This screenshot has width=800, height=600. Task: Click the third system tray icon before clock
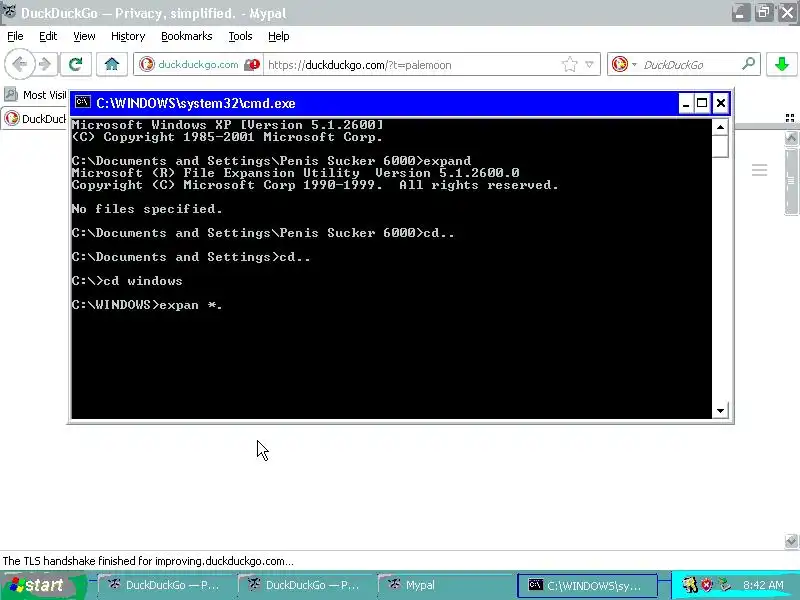724,585
